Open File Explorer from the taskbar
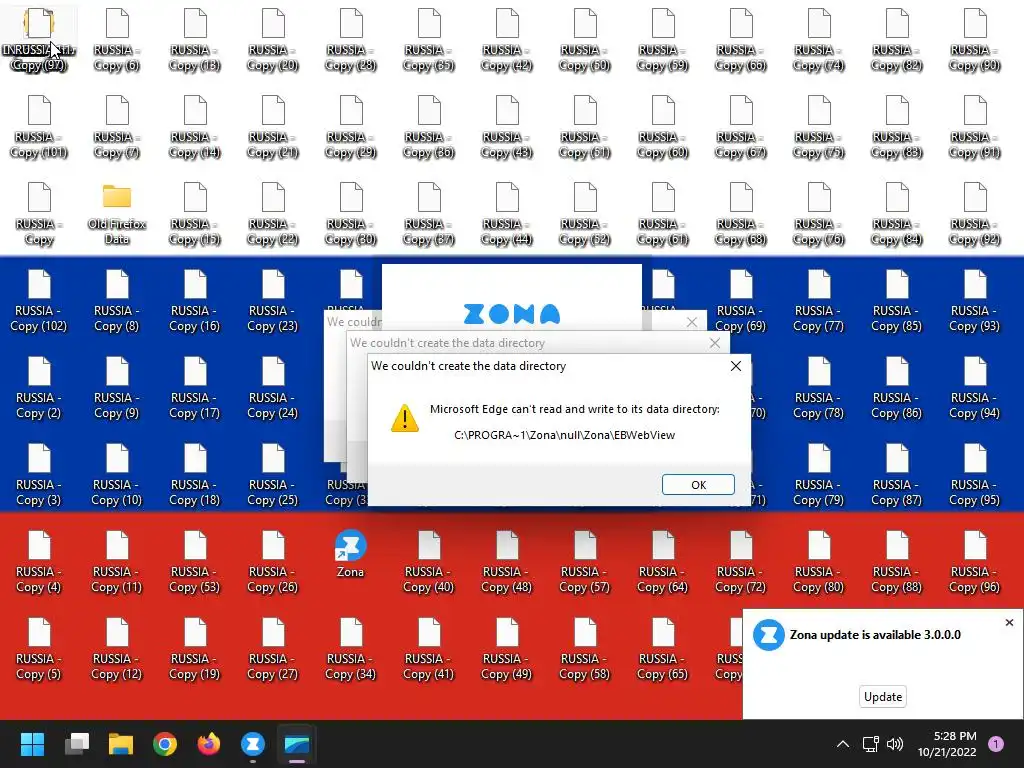This screenshot has height=768, width=1024. pos(121,744)
